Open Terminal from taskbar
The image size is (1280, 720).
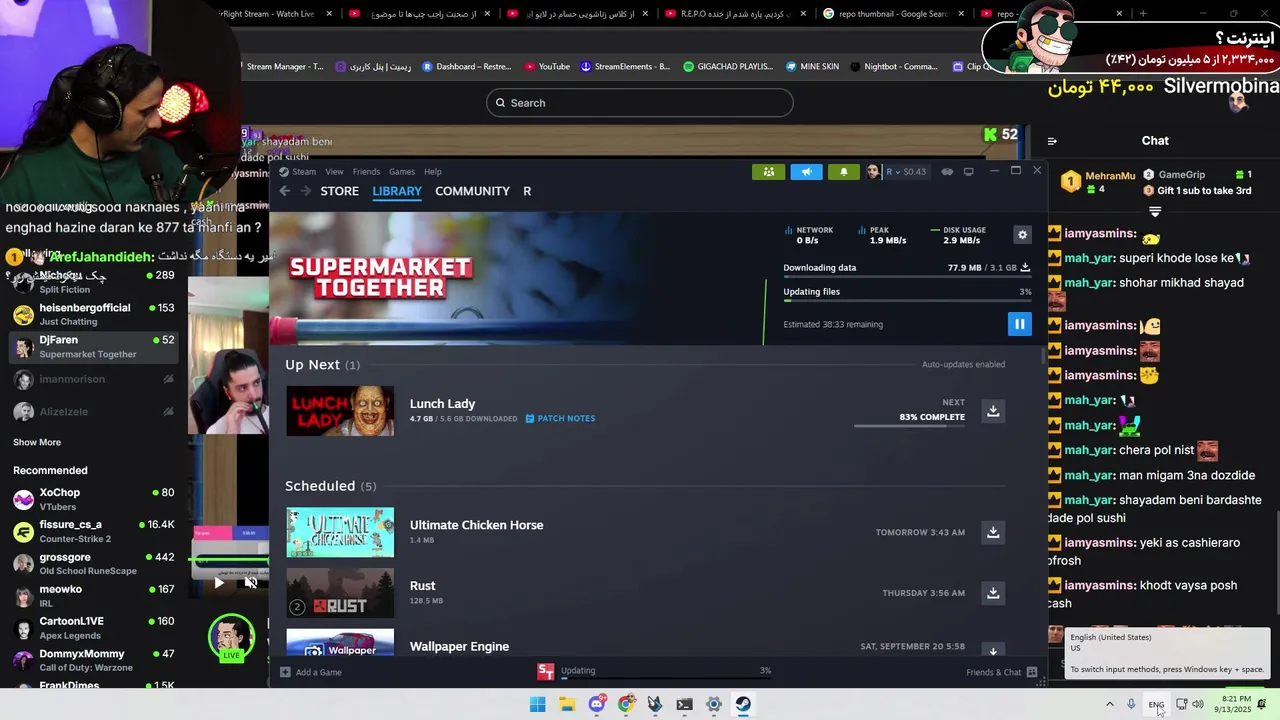click(684, 704)
